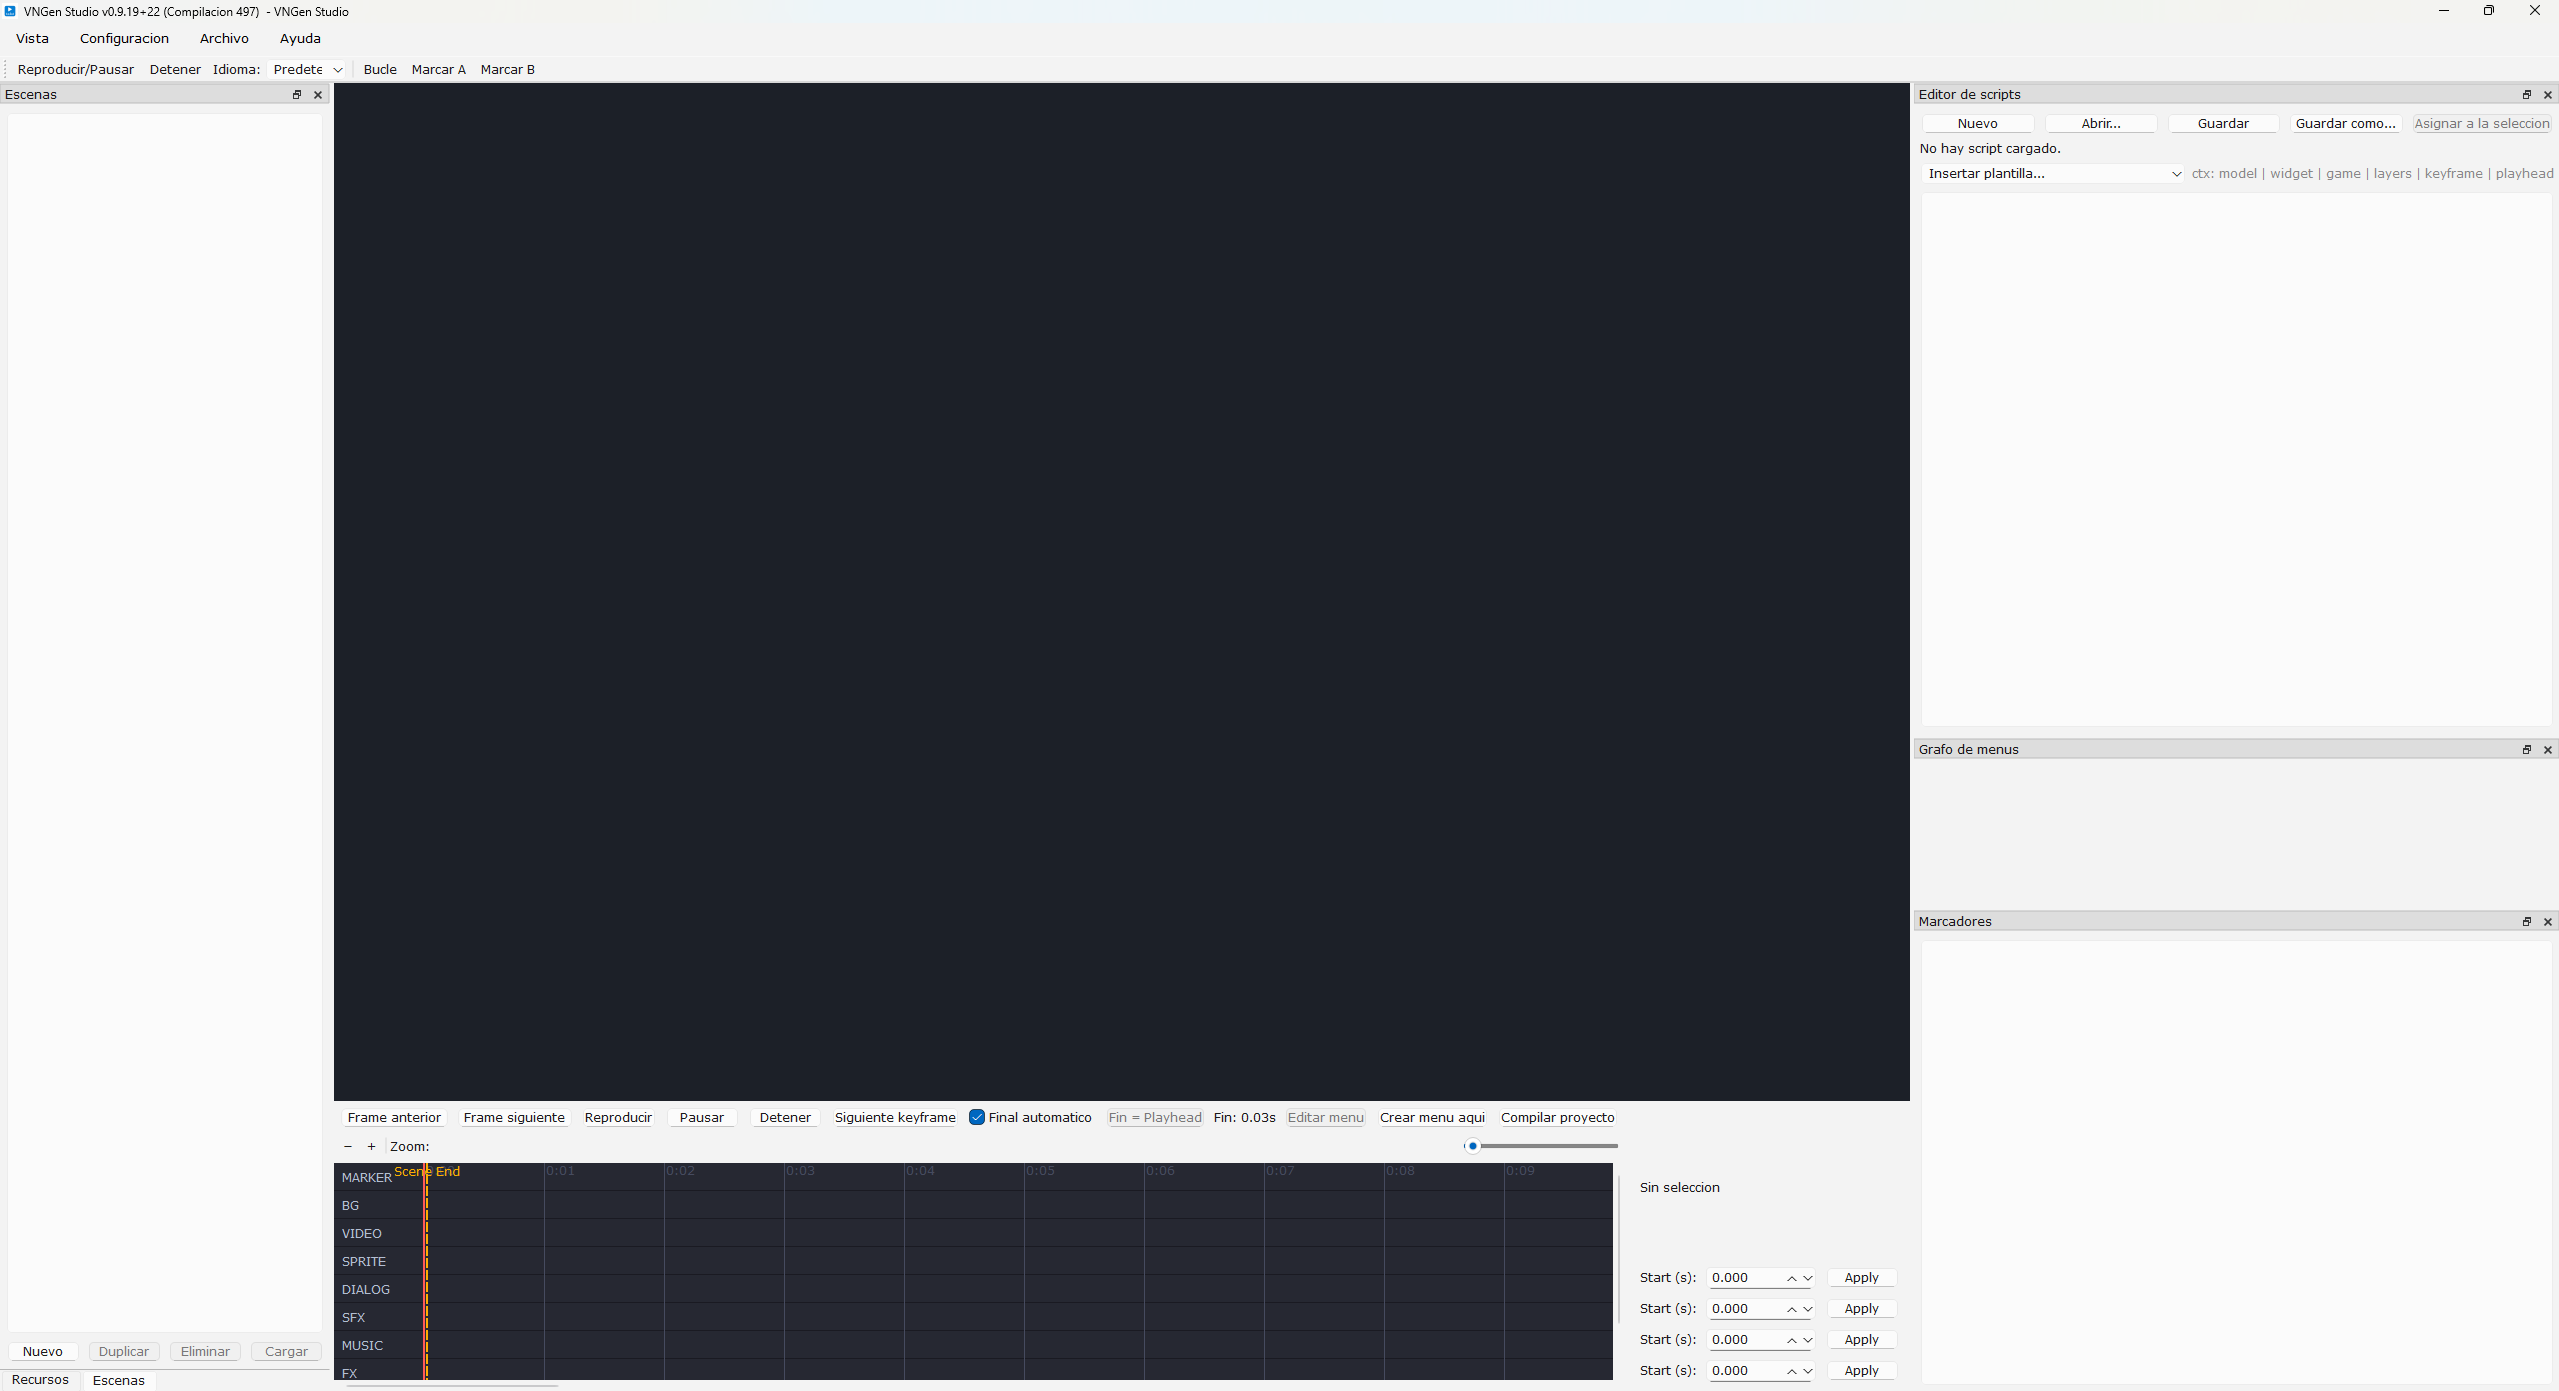Image resolution: width=2559 pixels, height=1391 pixels.
Task: Close the Escenas panel
Action: (318, 95)
